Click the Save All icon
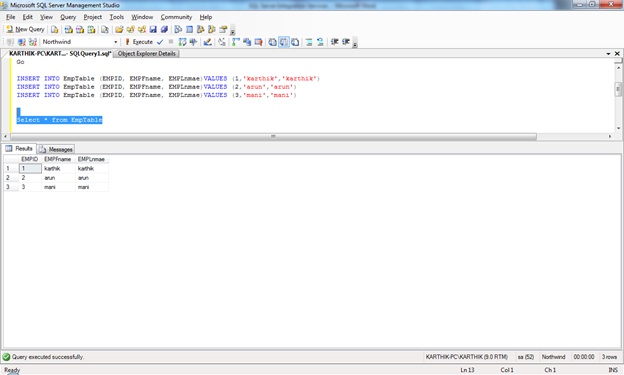624x375 pixels. pos(164,29)
